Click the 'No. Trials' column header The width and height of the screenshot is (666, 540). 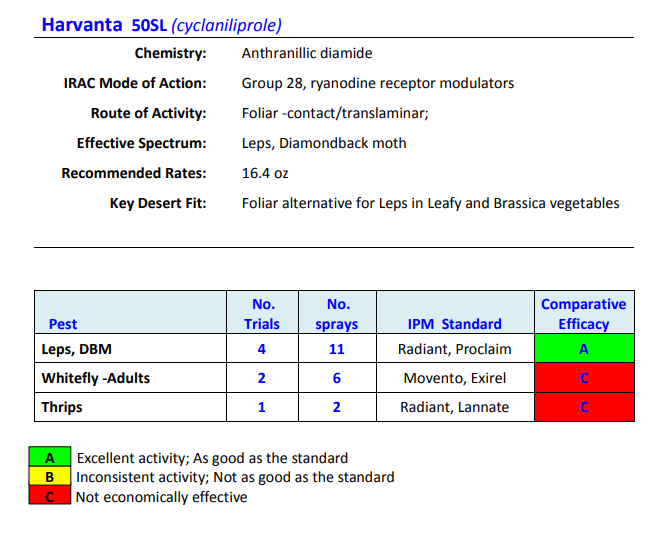pyautogui.click(x=262, y=314)
